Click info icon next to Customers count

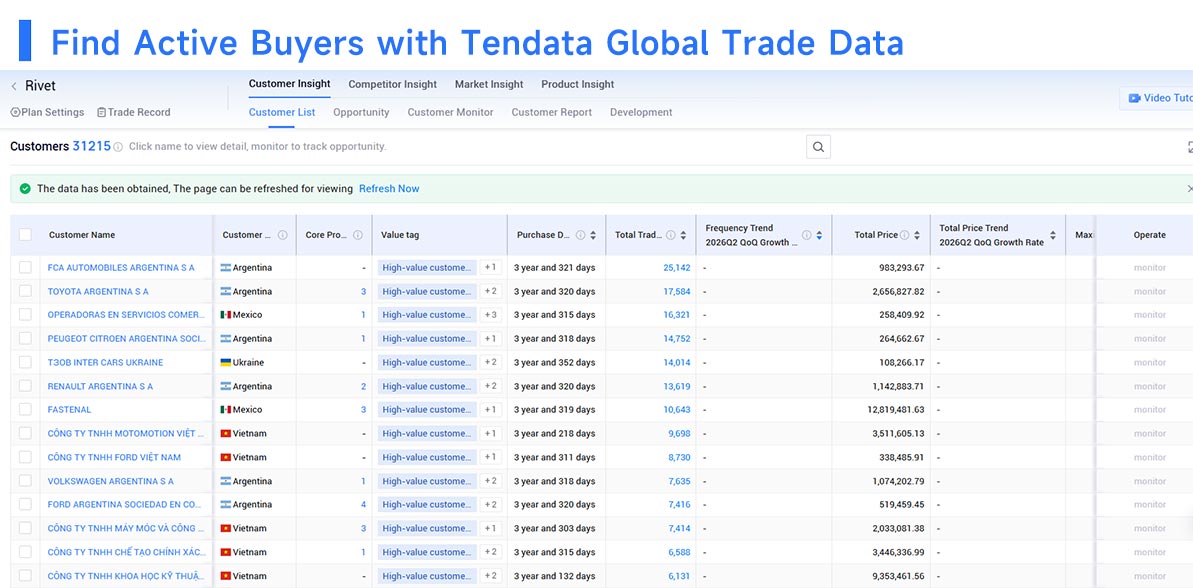point(118,147)
